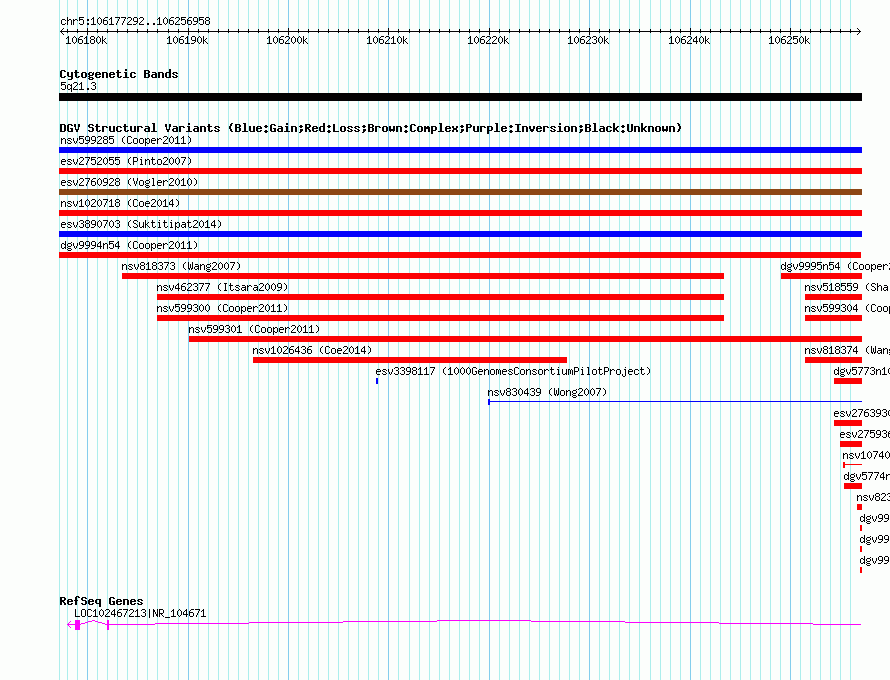Click the esv3890703 (Suktitipat2014) label
Viewport: 890px width, 680px height.
141,224
